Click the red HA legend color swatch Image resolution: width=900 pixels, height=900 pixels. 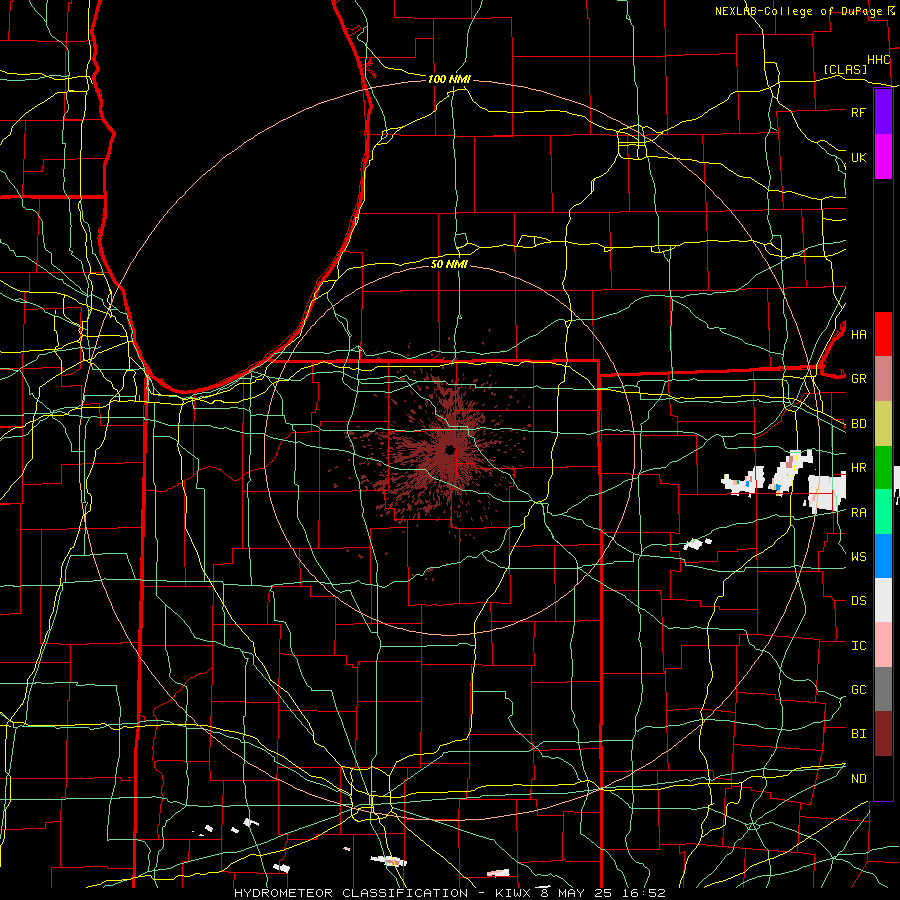[x=883, y=334]
